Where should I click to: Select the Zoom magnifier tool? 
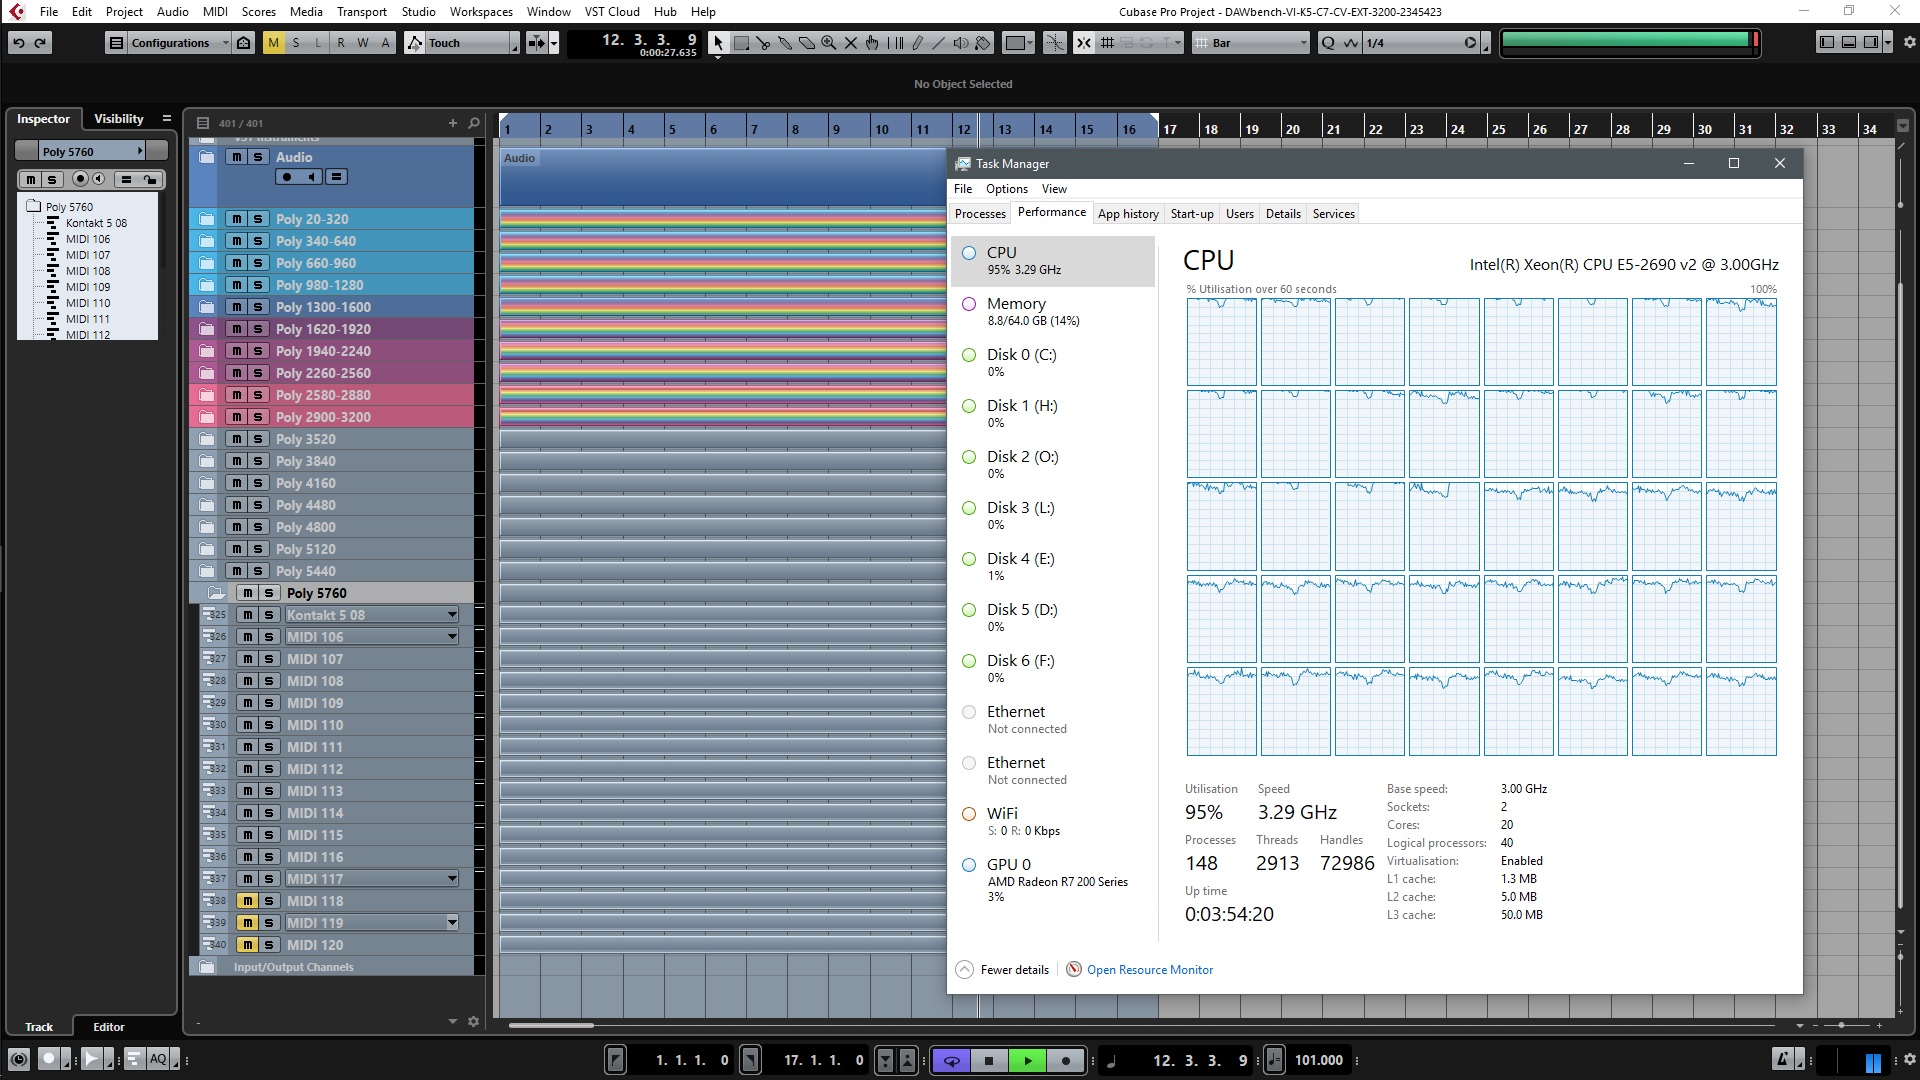point(829,43)
